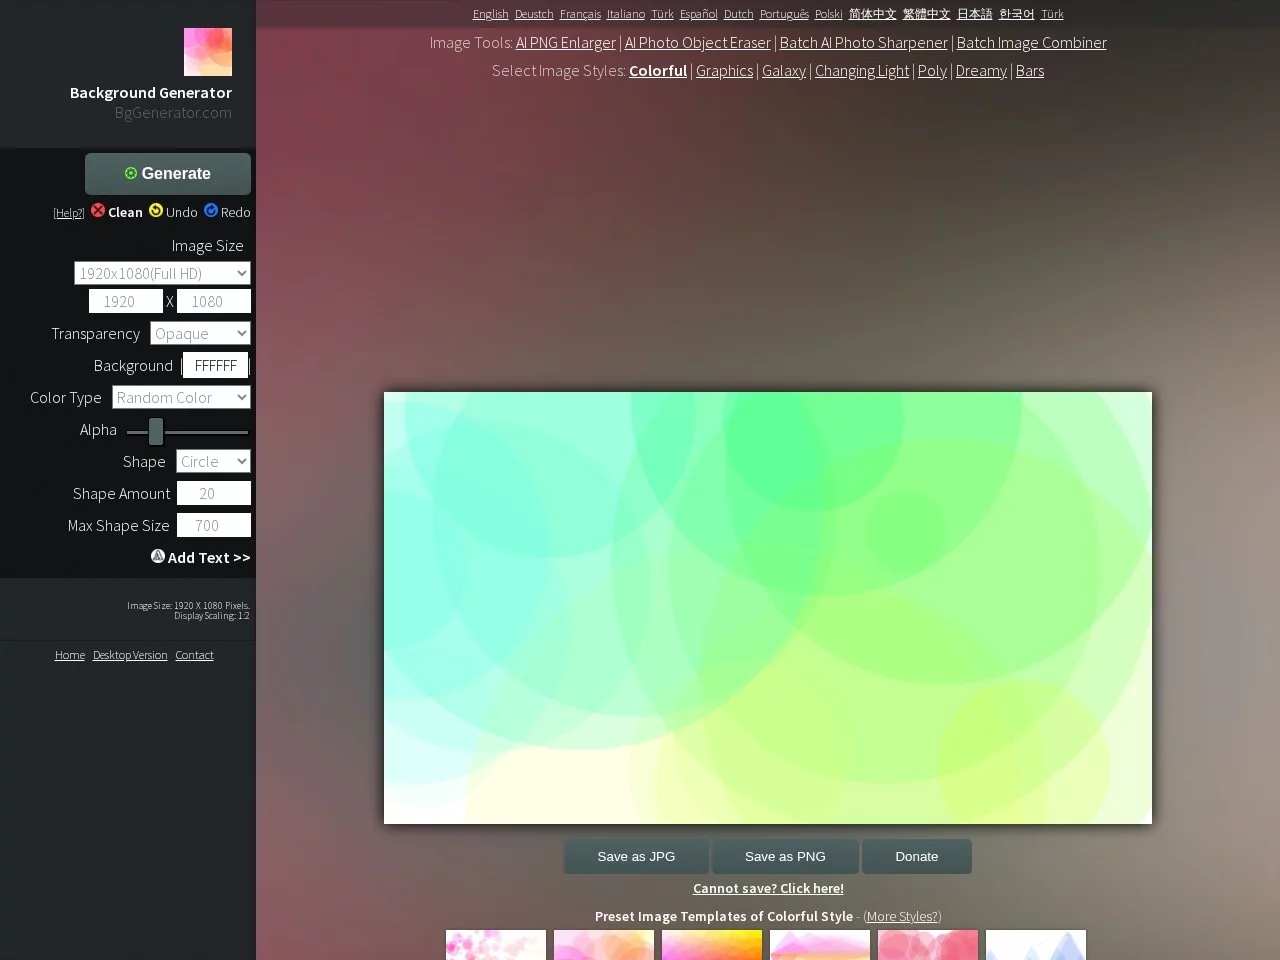Click the yellow Undo icon

(156, 210)
